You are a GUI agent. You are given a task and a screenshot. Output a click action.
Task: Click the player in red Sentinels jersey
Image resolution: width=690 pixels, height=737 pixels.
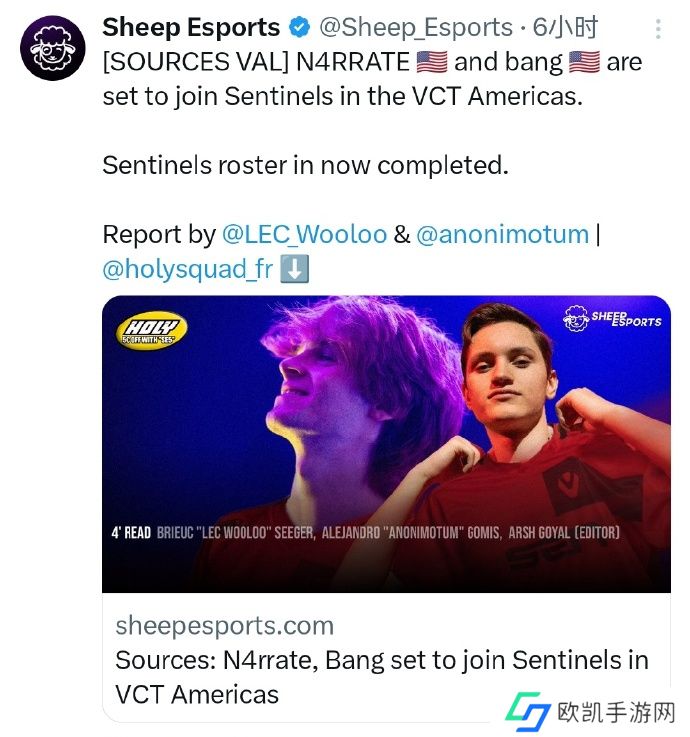pos(521,420)
